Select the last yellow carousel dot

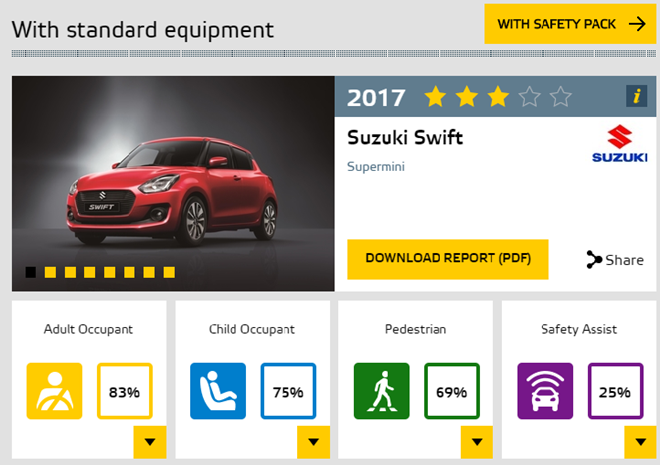(x=169, y=272)
